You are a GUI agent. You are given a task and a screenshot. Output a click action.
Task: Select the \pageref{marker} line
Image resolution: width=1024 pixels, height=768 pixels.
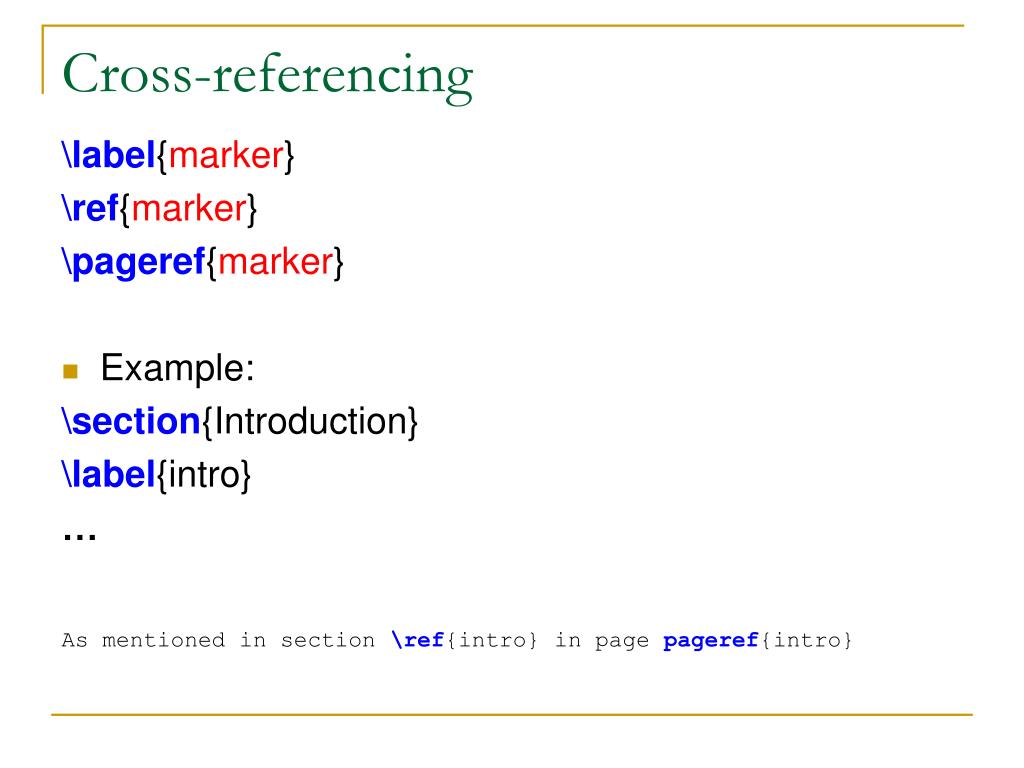click(x=202, y=263)
